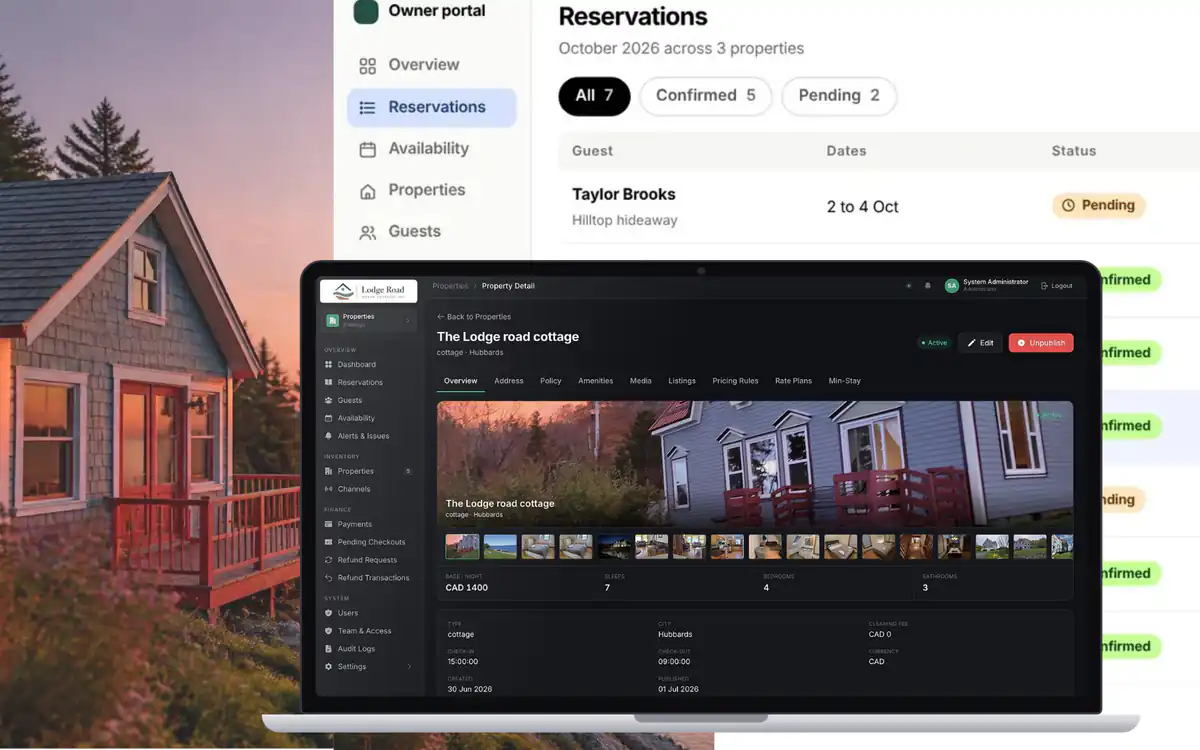Switch to the Media tab
The width and height of the screenshot is (1200, 750).
point(641,381)
